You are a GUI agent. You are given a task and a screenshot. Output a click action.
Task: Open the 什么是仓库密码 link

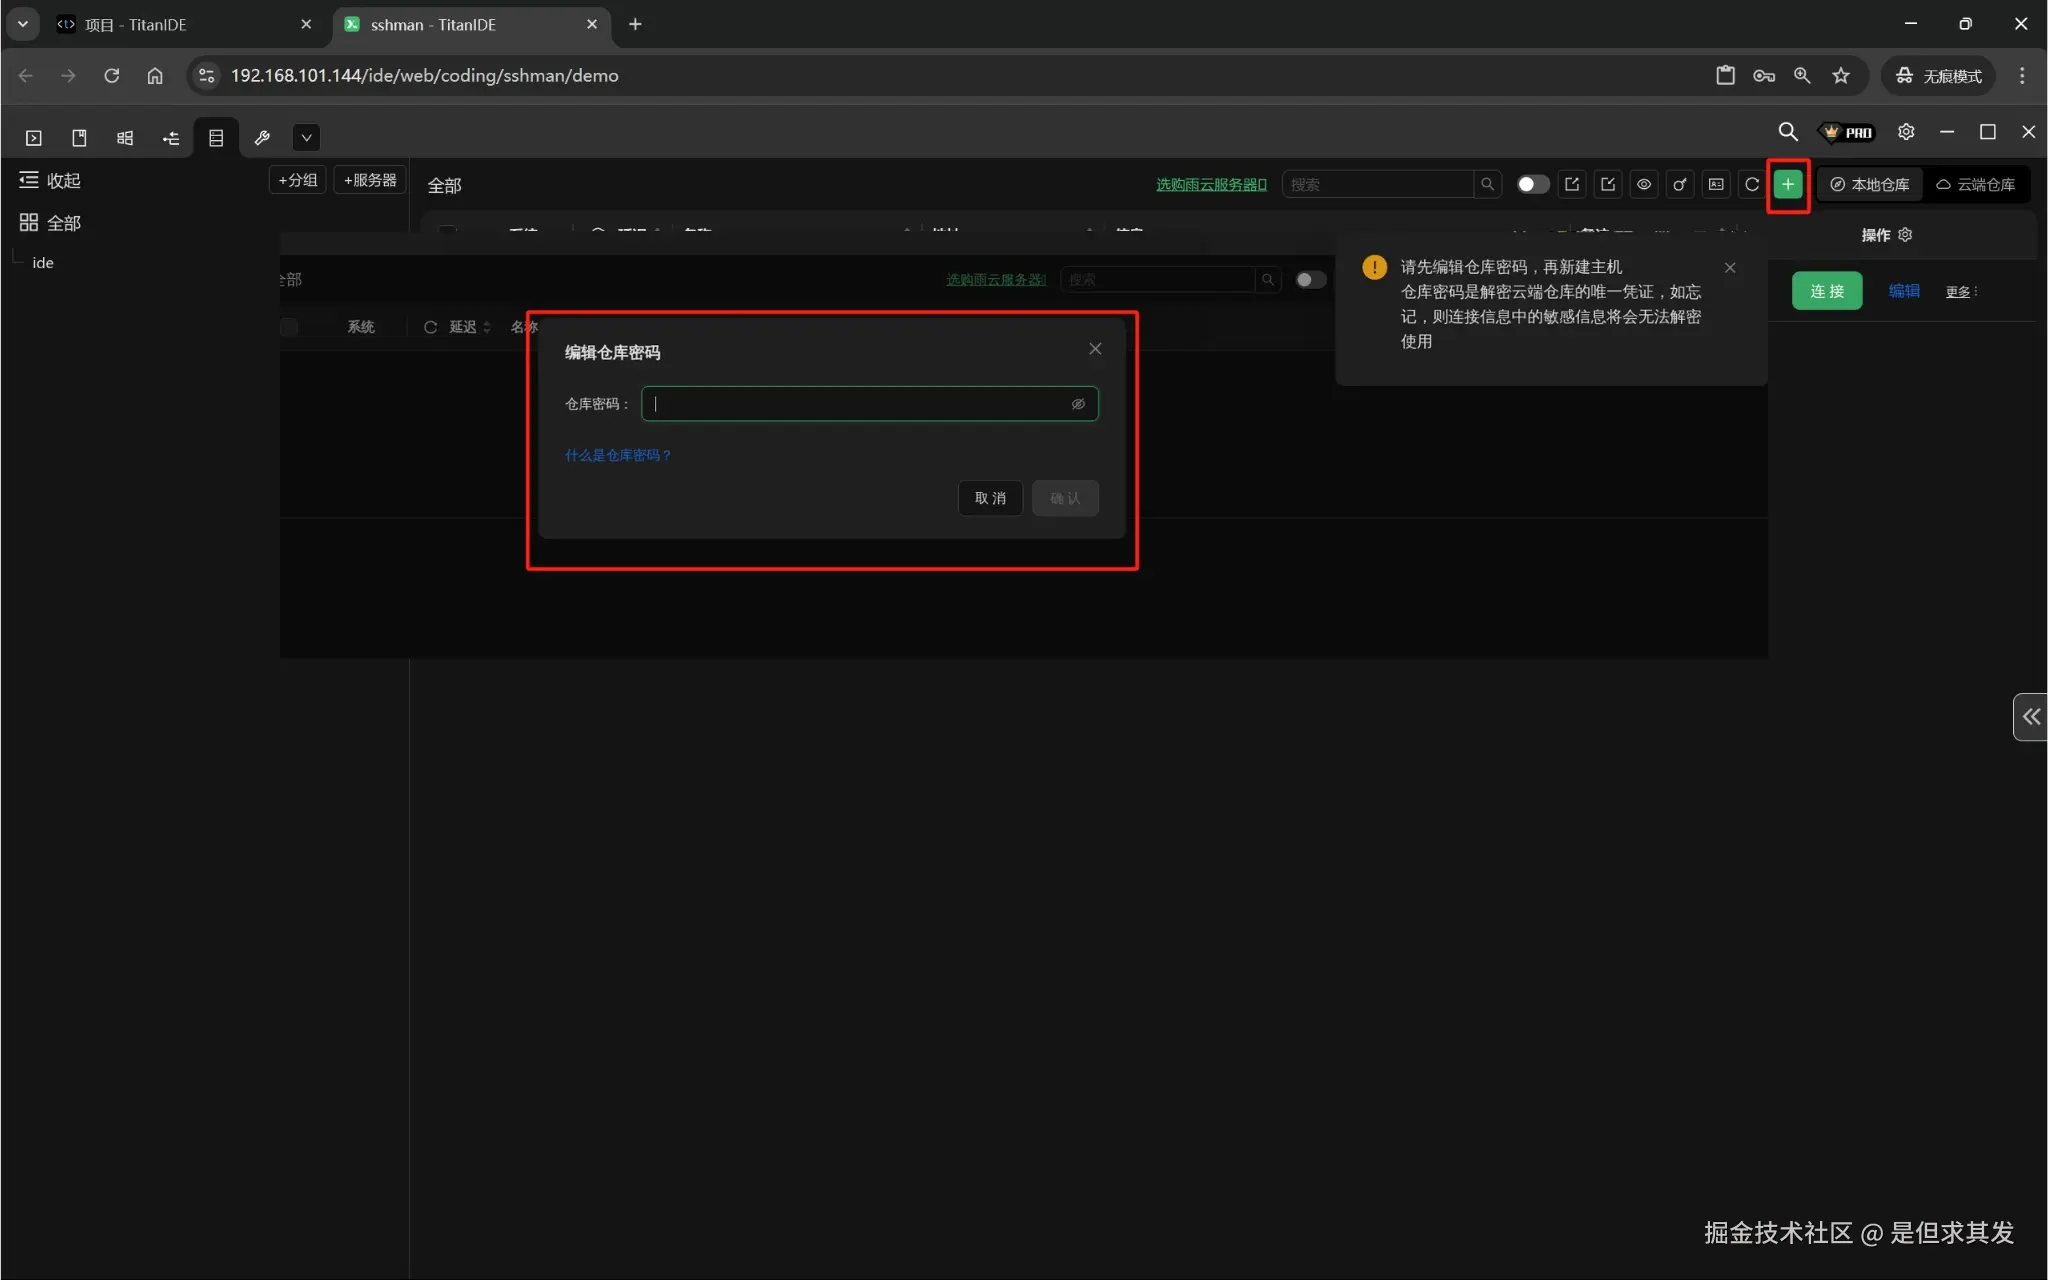617,455
